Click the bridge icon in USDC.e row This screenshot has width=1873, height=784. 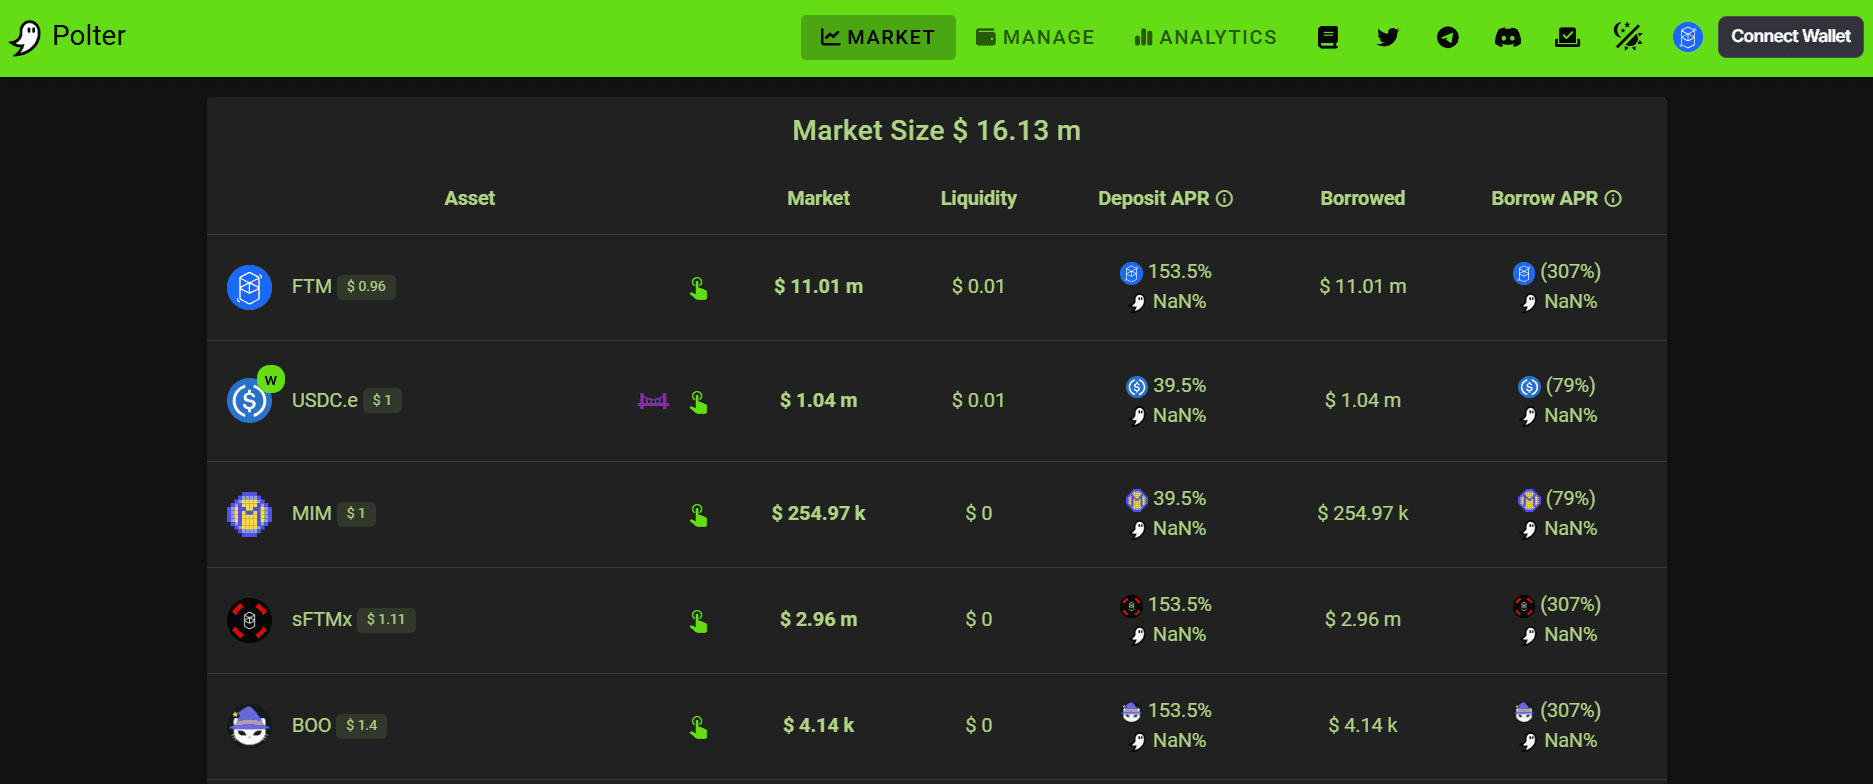653,401
